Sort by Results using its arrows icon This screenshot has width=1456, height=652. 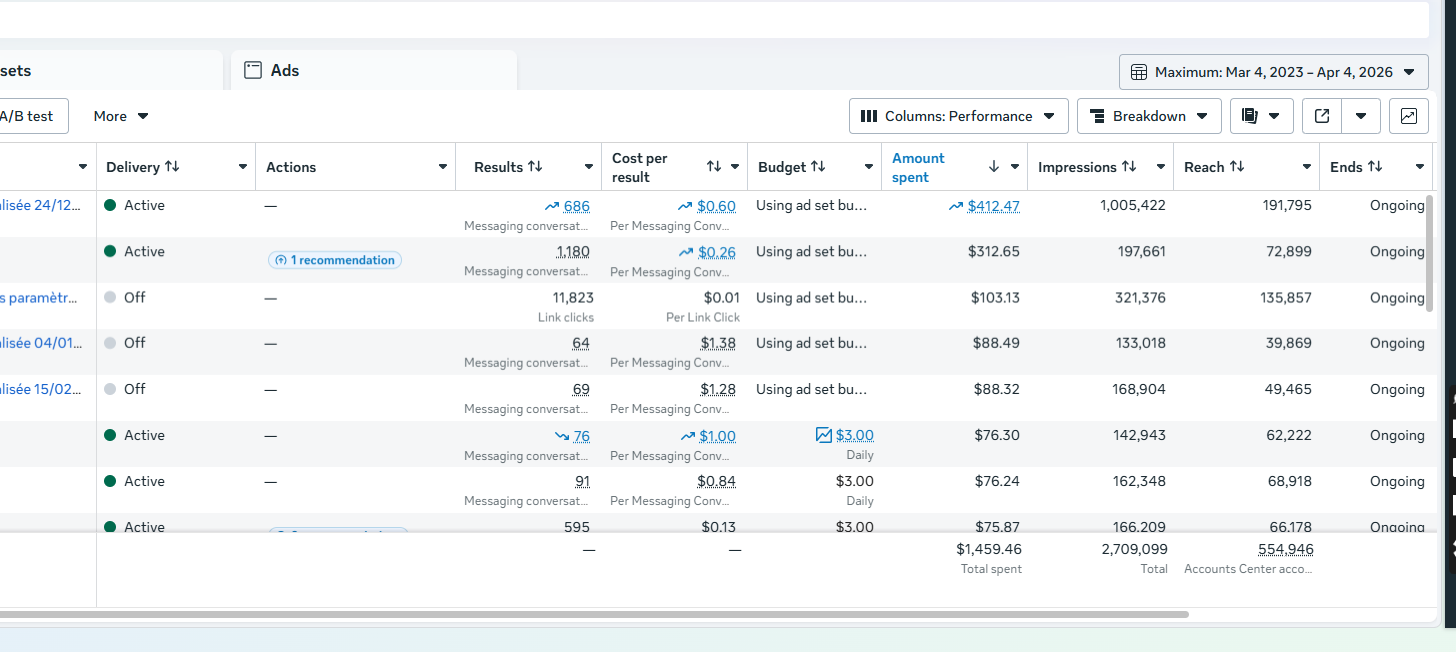click(535, 167)
